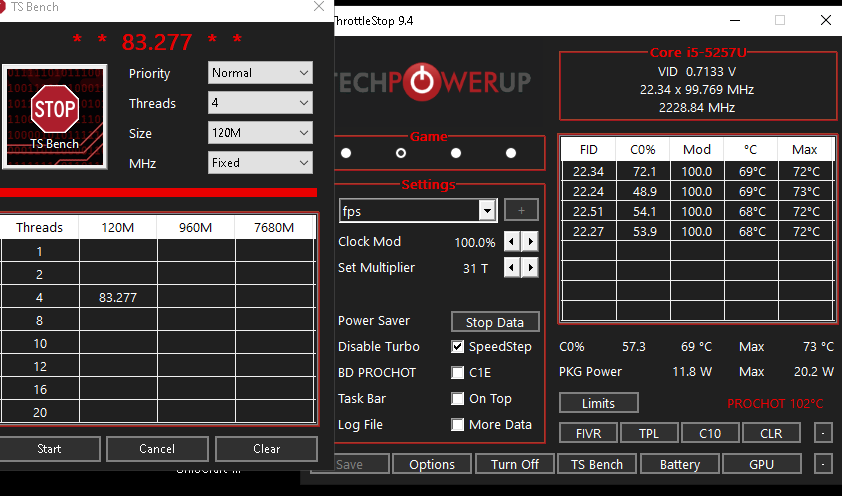Click the C0% value 48.9
The width and height of the screenshot is (842, 496).
(644, 192)
